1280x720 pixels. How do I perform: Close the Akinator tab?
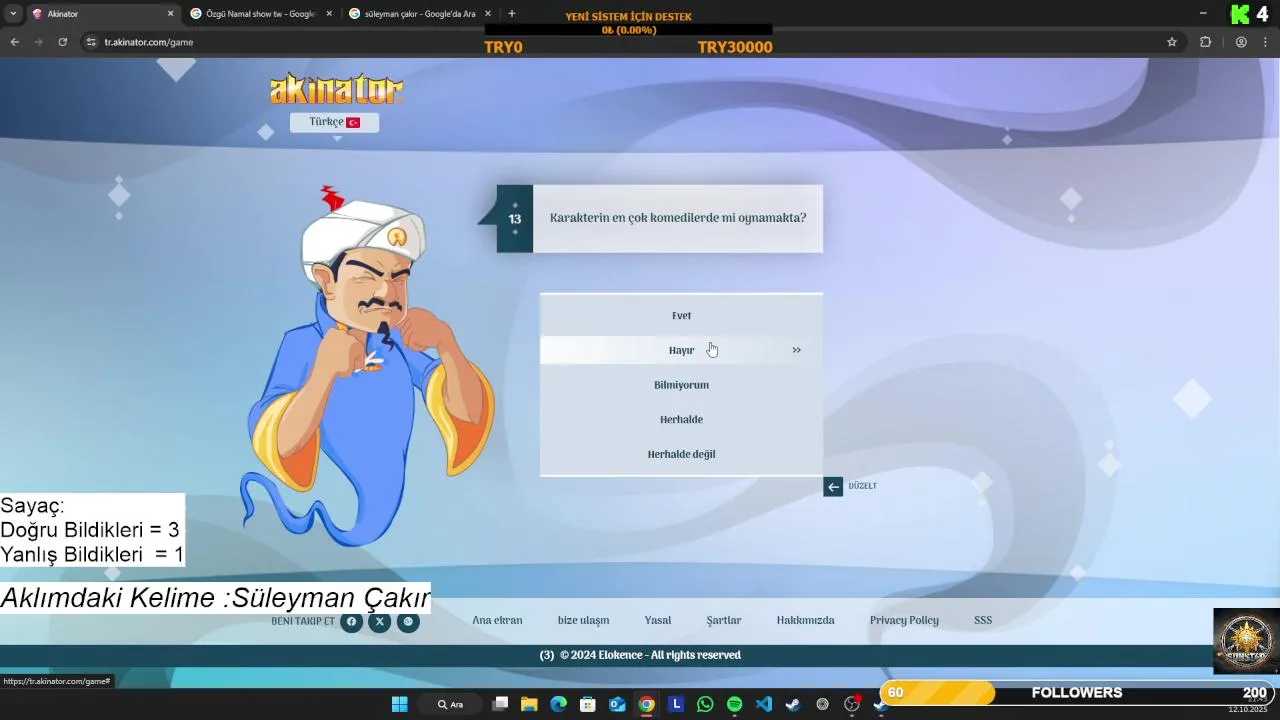170,14
